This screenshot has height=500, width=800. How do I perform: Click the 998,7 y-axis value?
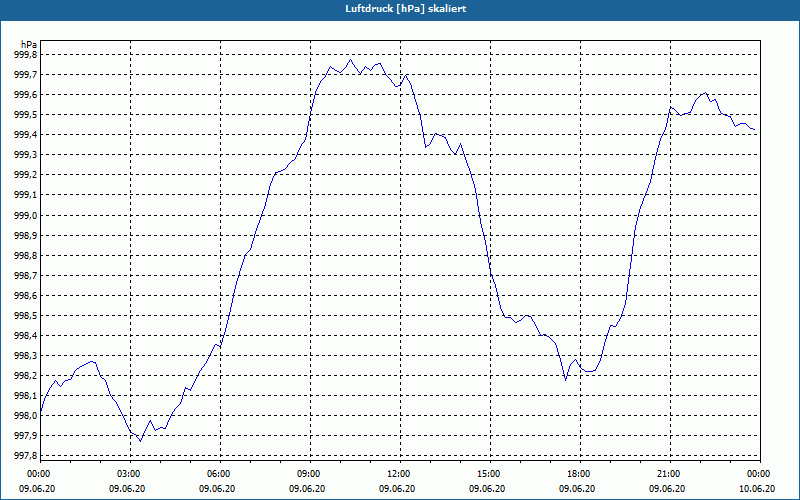(25, 276)
